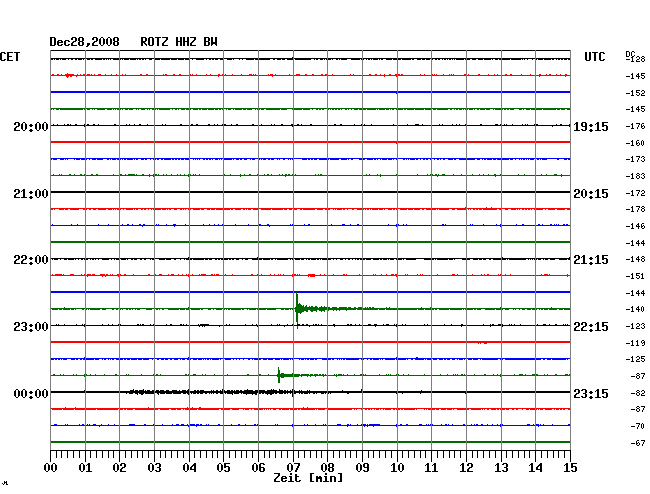Click the "20:15" UTC time label

[x=591, y=194]
